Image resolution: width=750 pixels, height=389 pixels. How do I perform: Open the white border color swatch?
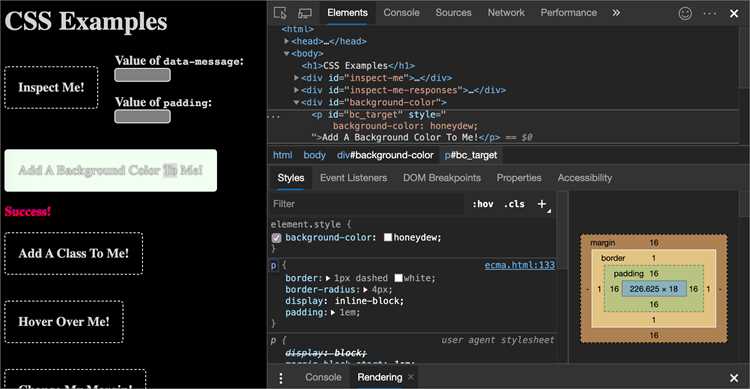tap(398, 278)
